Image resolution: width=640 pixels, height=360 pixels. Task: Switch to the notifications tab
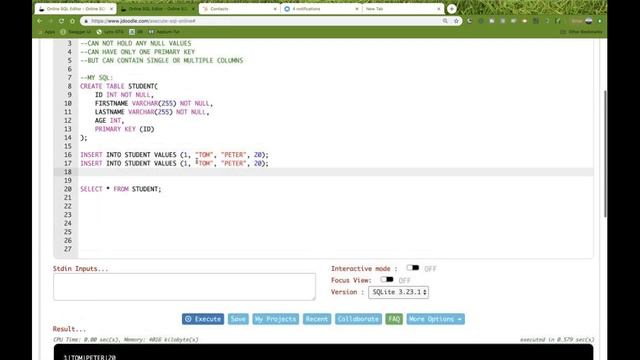[x=320, y=9]
